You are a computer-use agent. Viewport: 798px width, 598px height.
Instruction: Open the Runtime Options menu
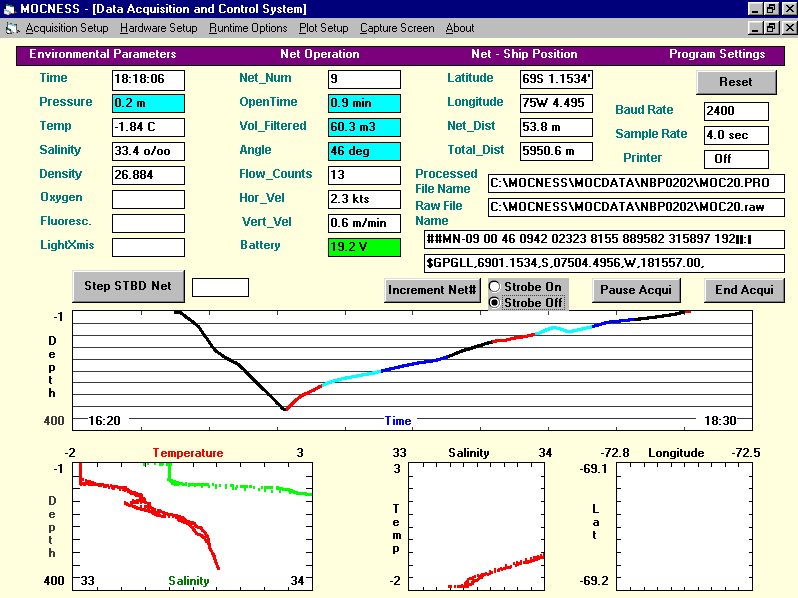[248, 28]
